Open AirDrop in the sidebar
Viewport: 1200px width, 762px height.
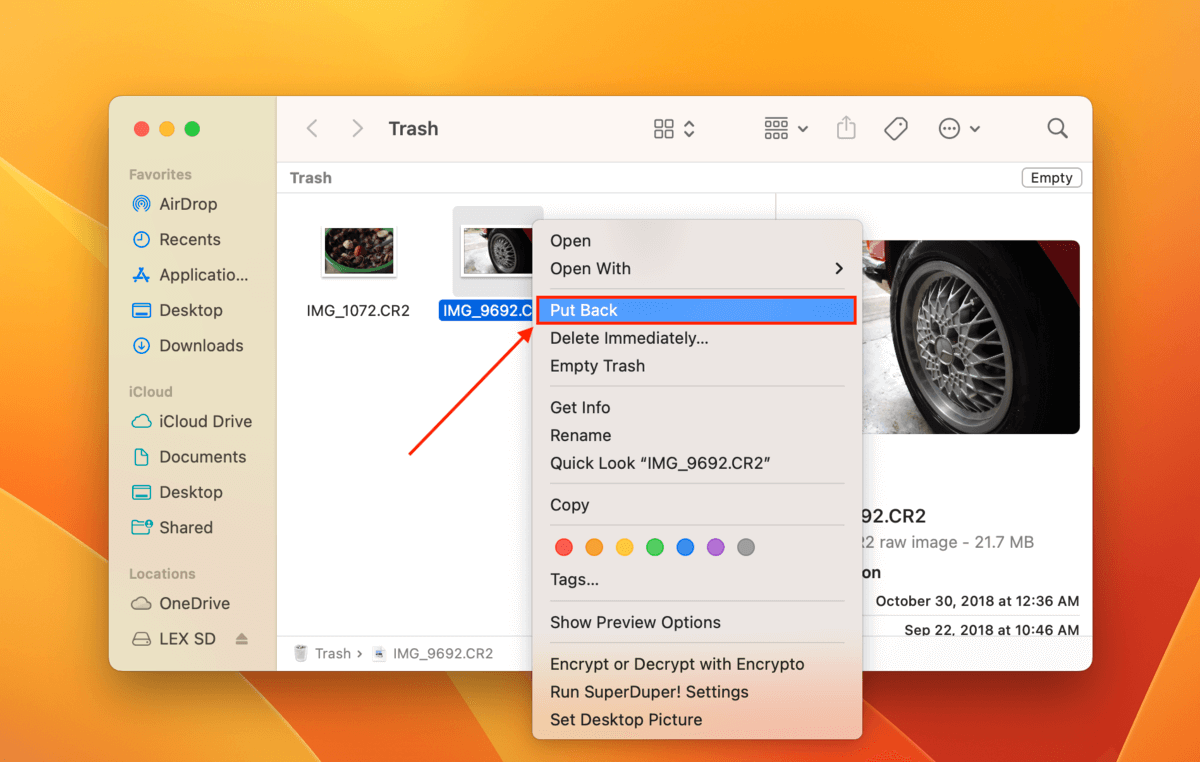tap(187, 204)
